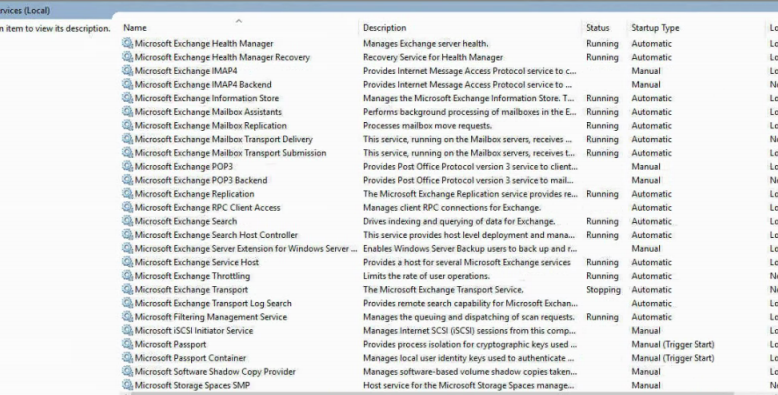Click the Microsoft Exchange Throttling gear icon
The height and width of the screenshot is (395, 778).
point(128,275)
